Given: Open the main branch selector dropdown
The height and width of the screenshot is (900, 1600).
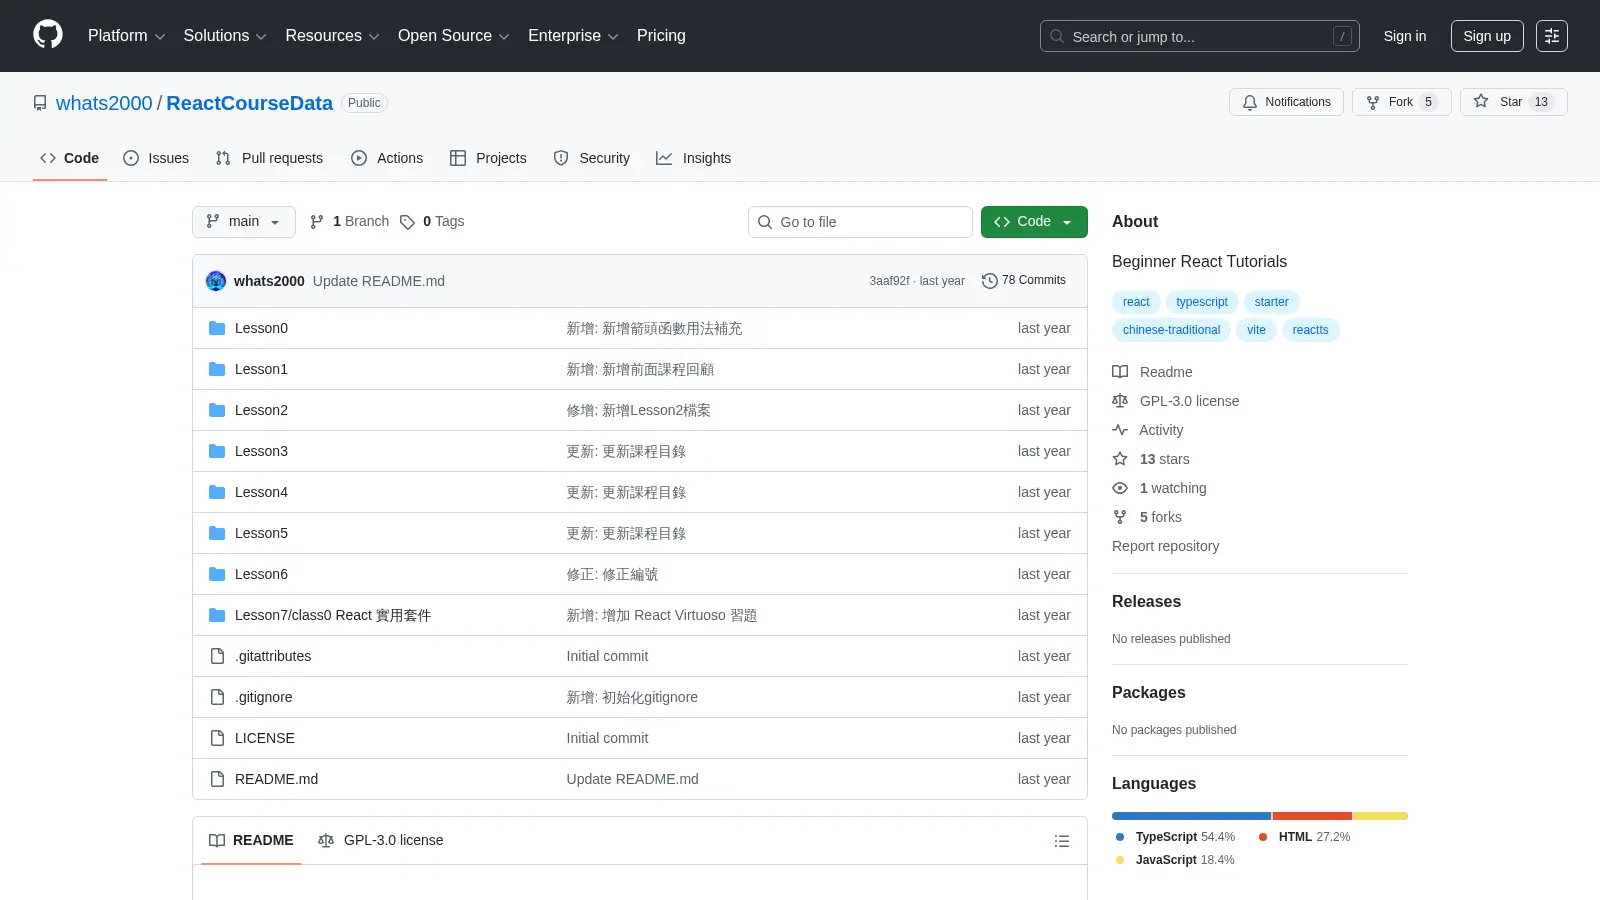Looking at the screenshot, I should pyautogui.click(x=244, y=222).
